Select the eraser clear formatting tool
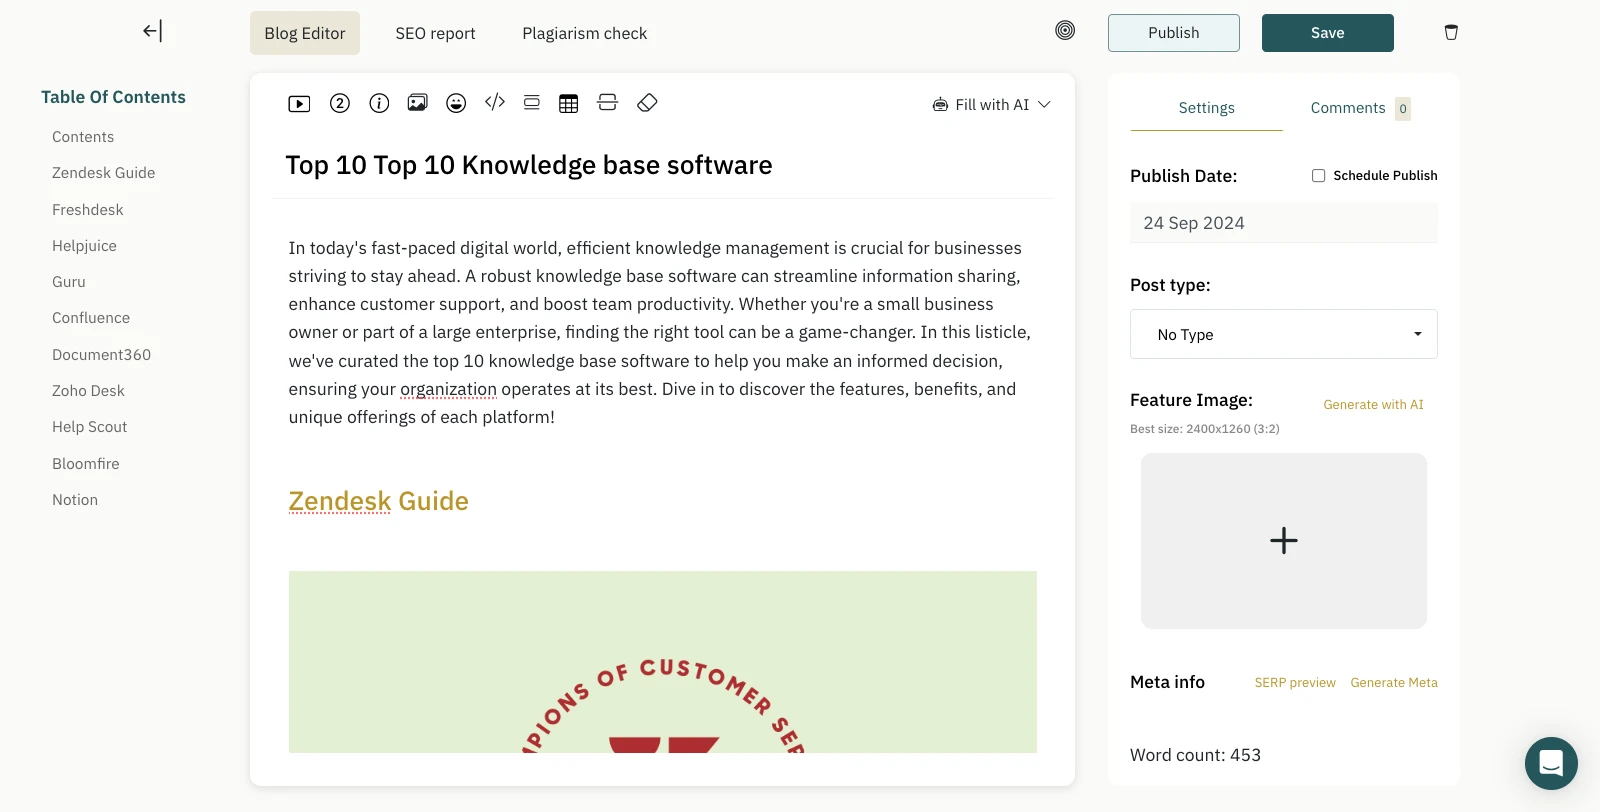Screen dimensions: 1600x812 [647, 102]
